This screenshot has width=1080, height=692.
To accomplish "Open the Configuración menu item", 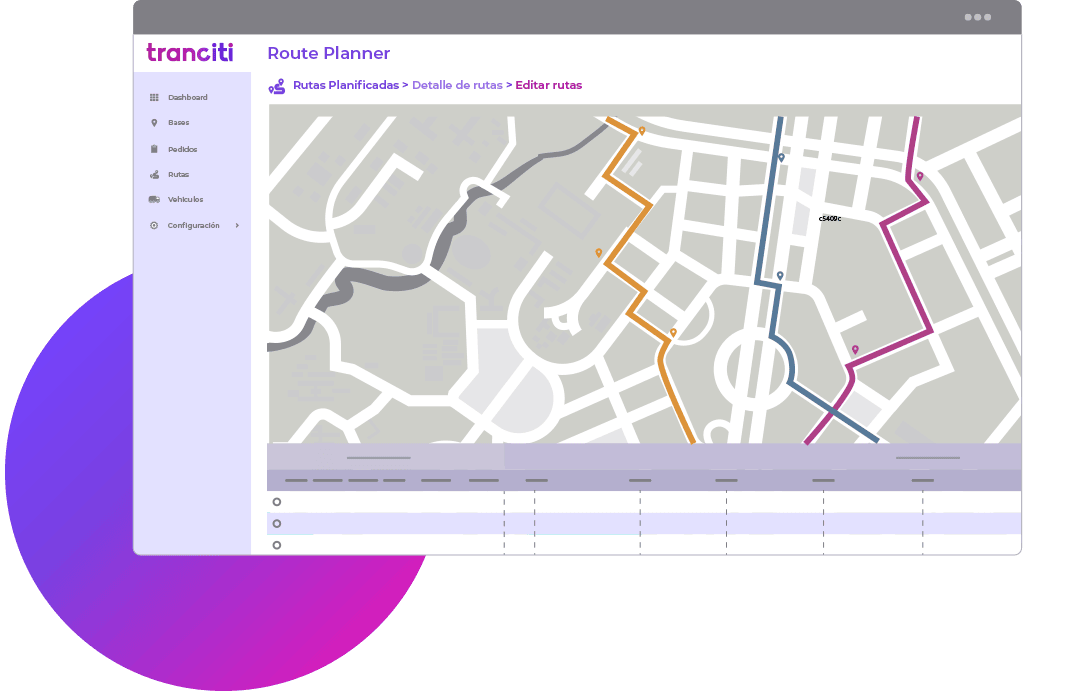I will [x=194, y=226].
